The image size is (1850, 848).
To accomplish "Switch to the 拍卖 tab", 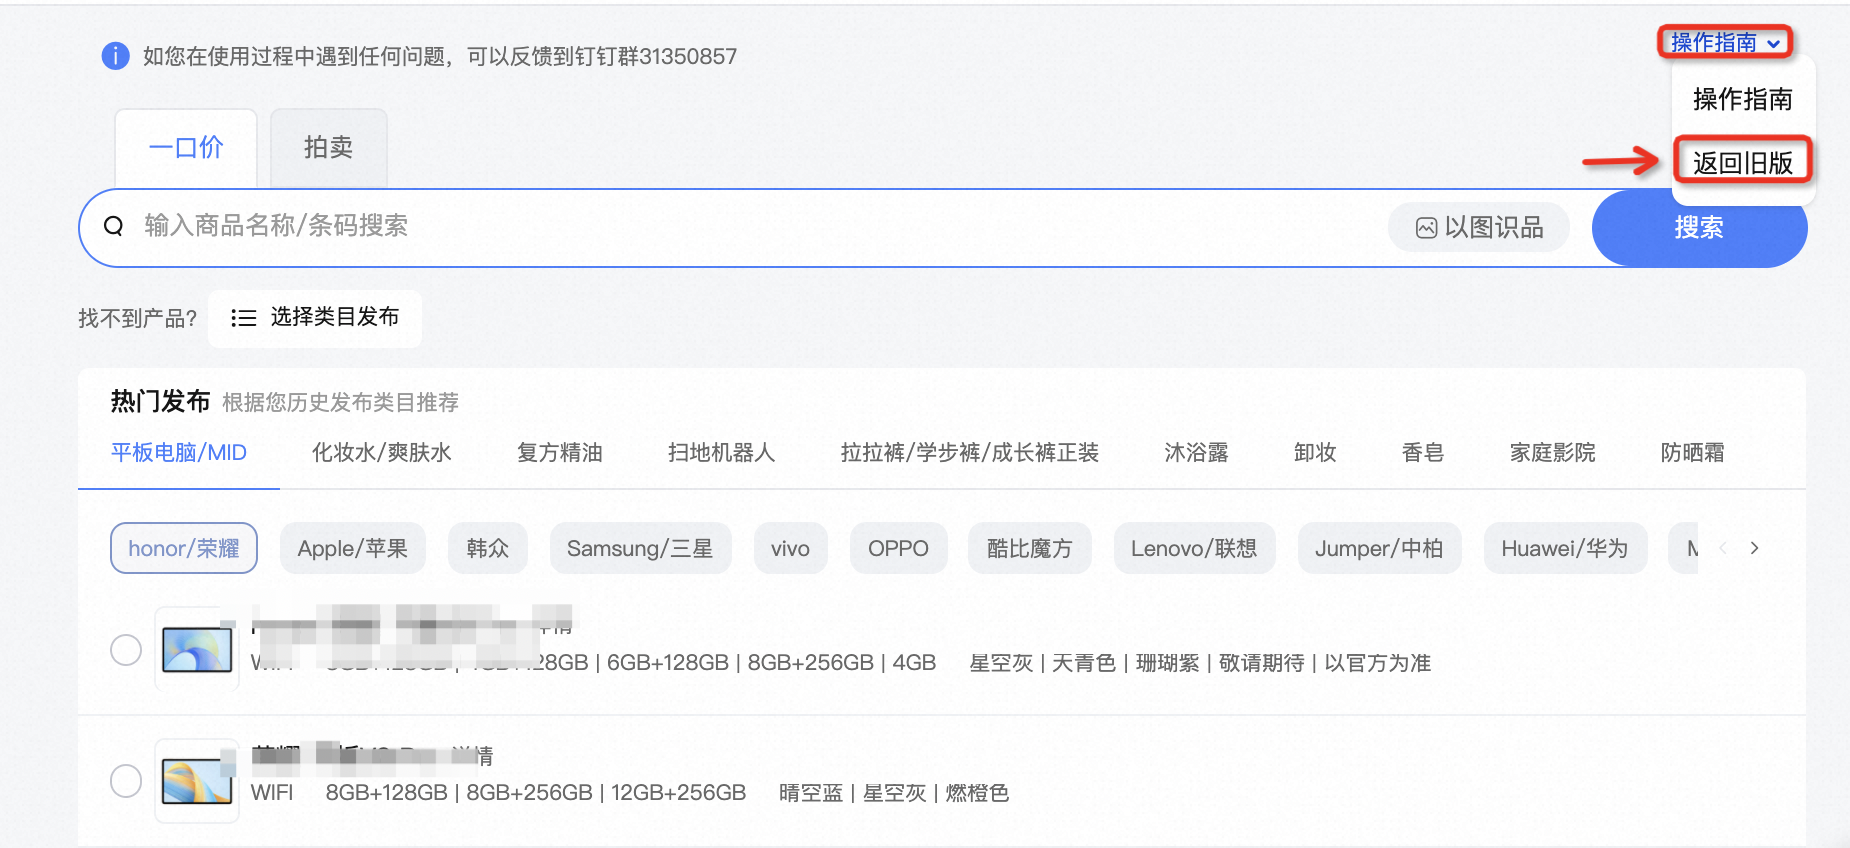I will pos(329,148).
